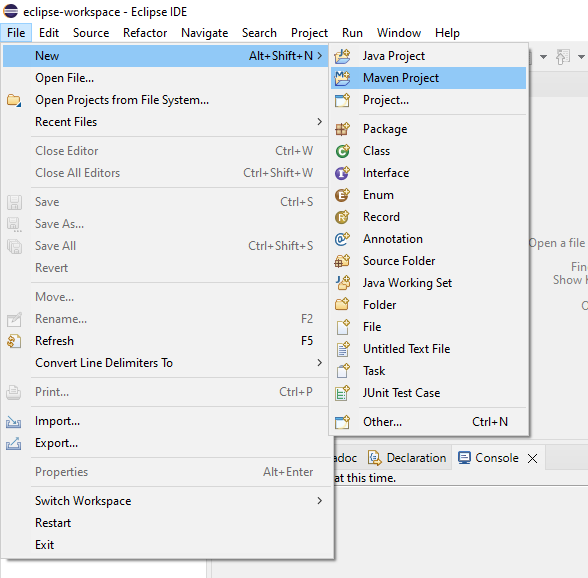
Task: Click the File icon in New submenu
Action: (342, 327)
